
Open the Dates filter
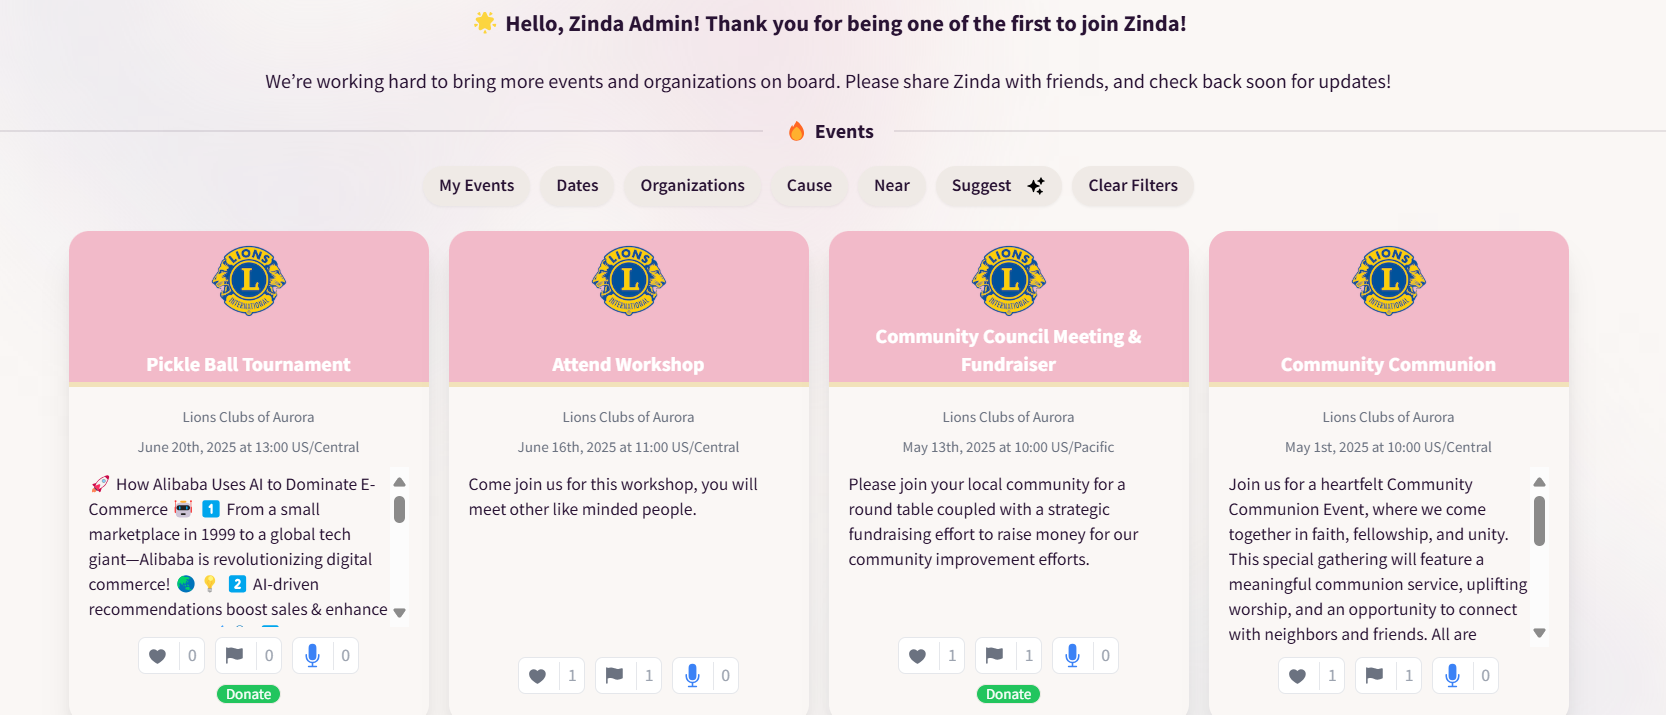(577, 186)
